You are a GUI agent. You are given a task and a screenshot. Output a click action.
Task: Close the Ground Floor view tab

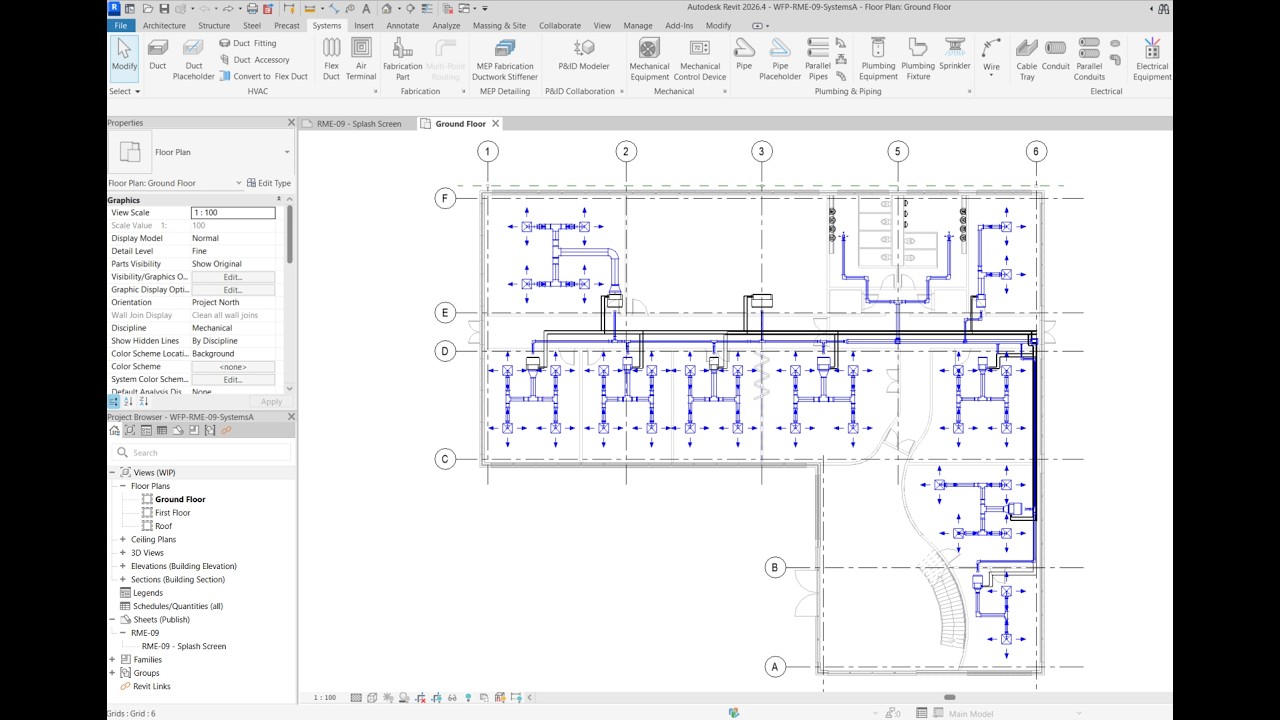click(x=495, y=124)
